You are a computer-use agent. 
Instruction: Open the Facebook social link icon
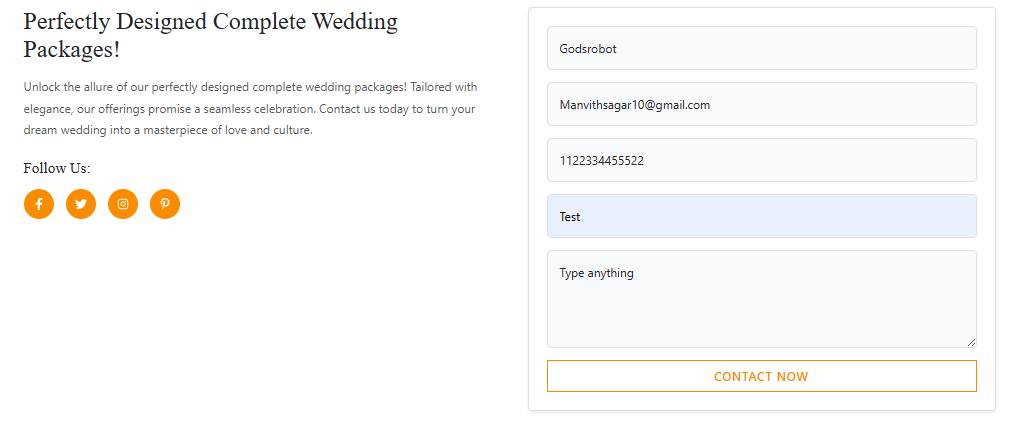point(39,204)
